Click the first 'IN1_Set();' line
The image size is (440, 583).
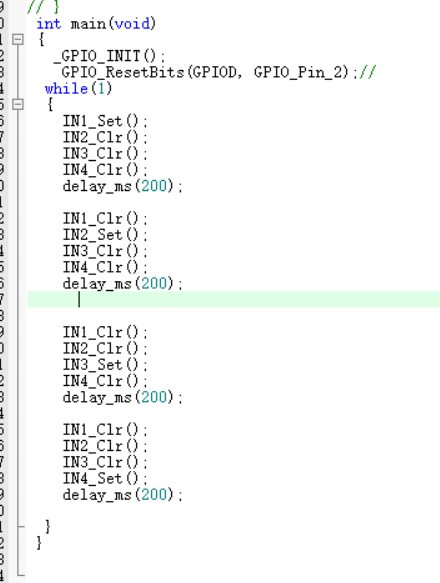click(105, 121)
